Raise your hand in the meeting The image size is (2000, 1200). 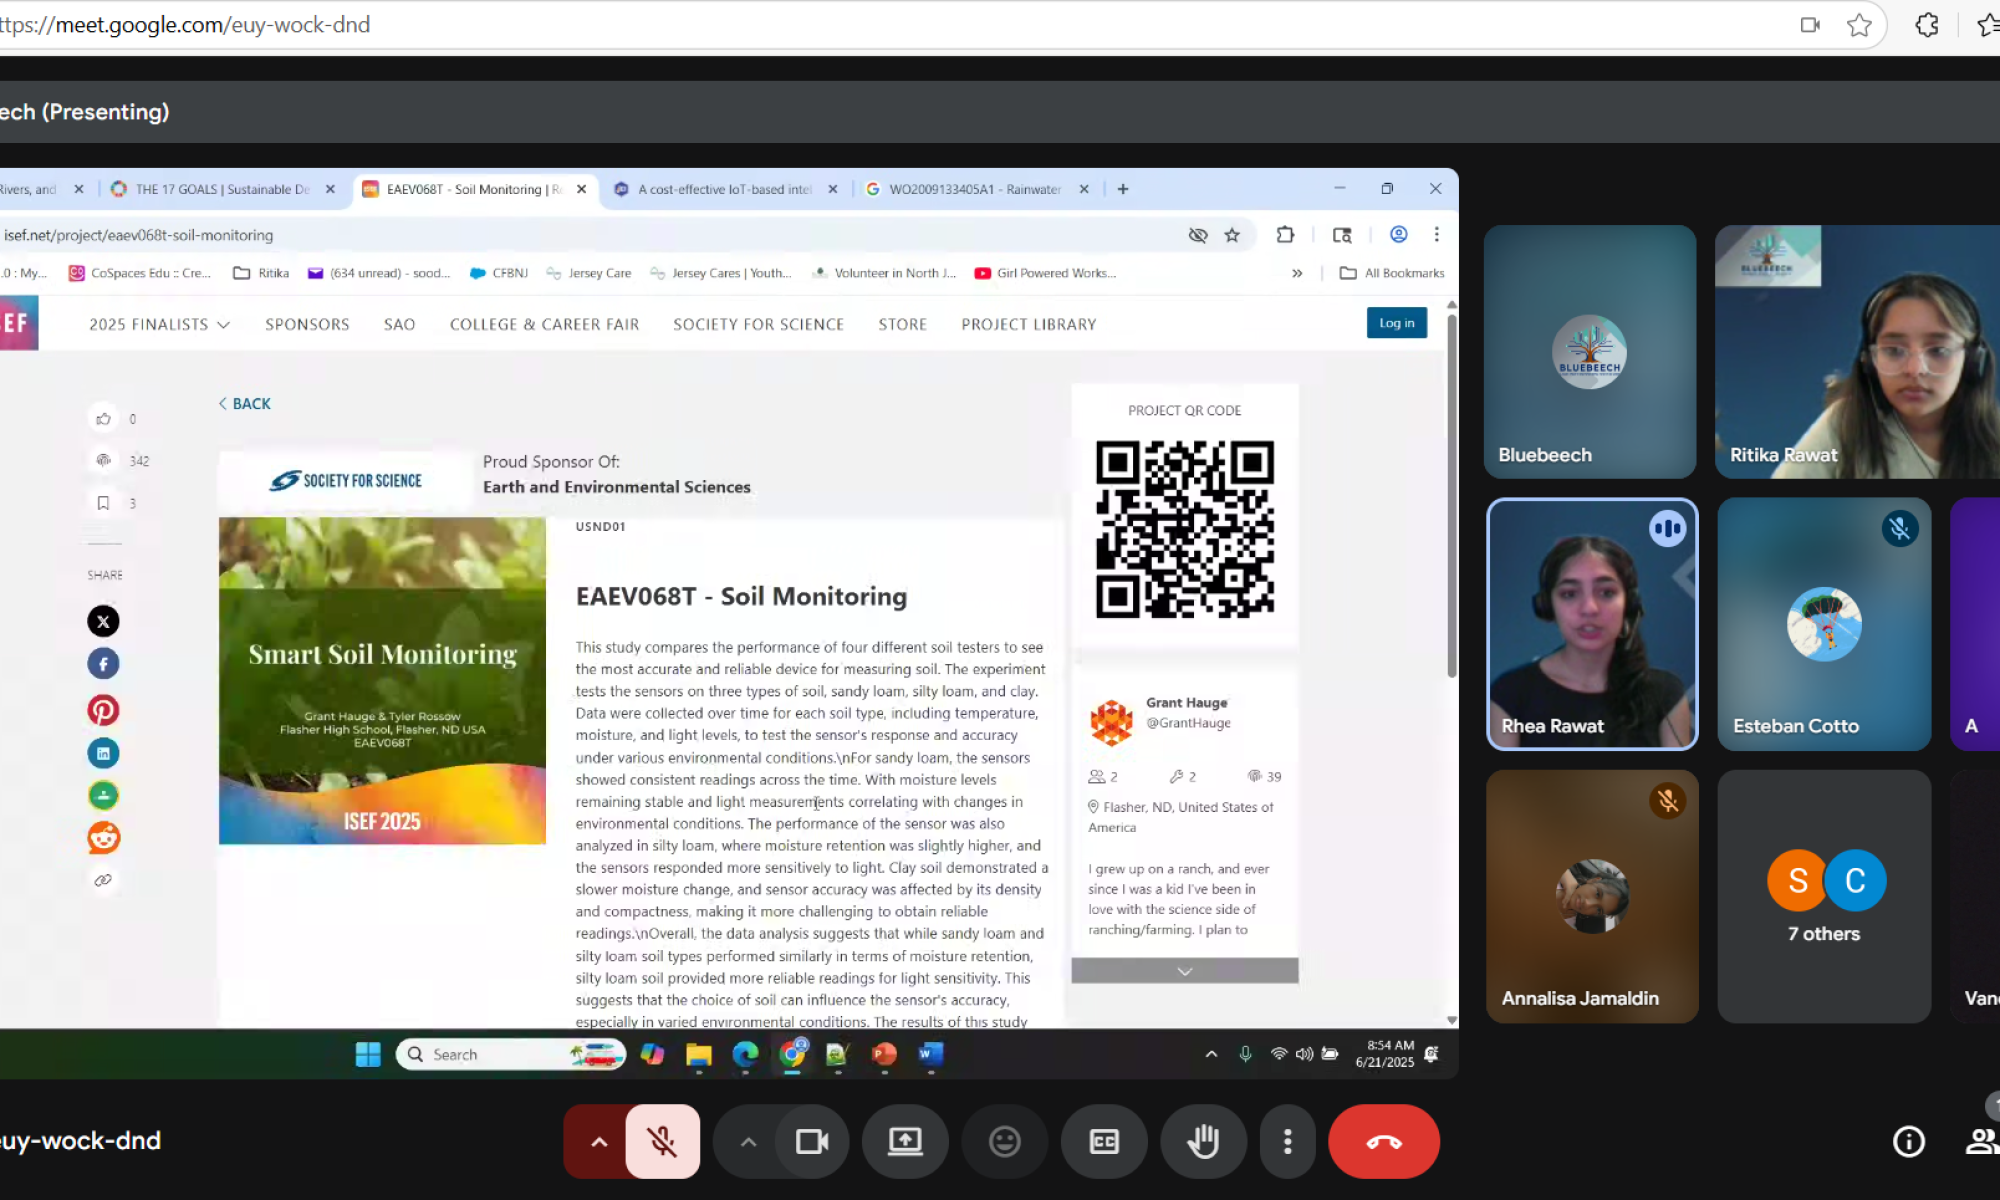pos(1203,1141)
